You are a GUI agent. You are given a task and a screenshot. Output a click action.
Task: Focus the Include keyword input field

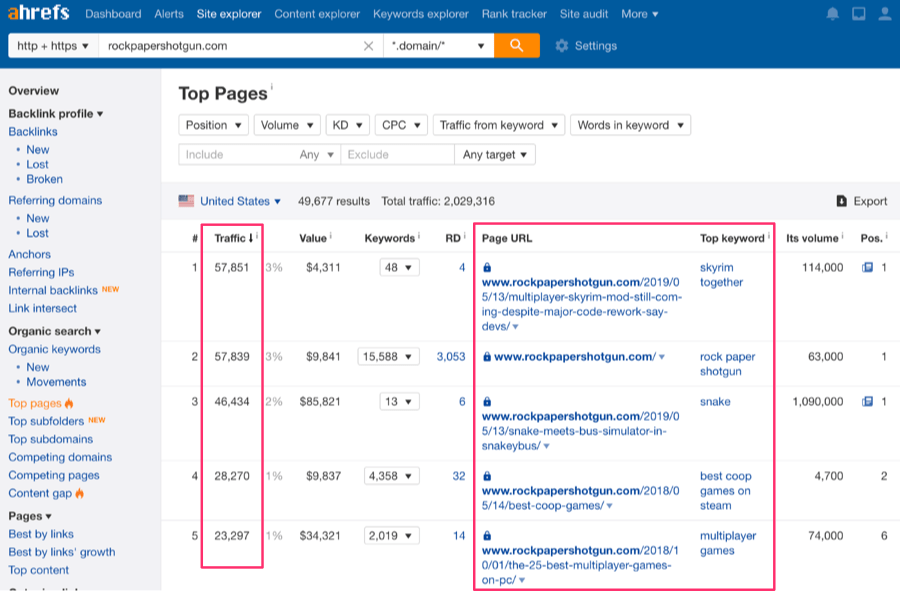(235, 154)
